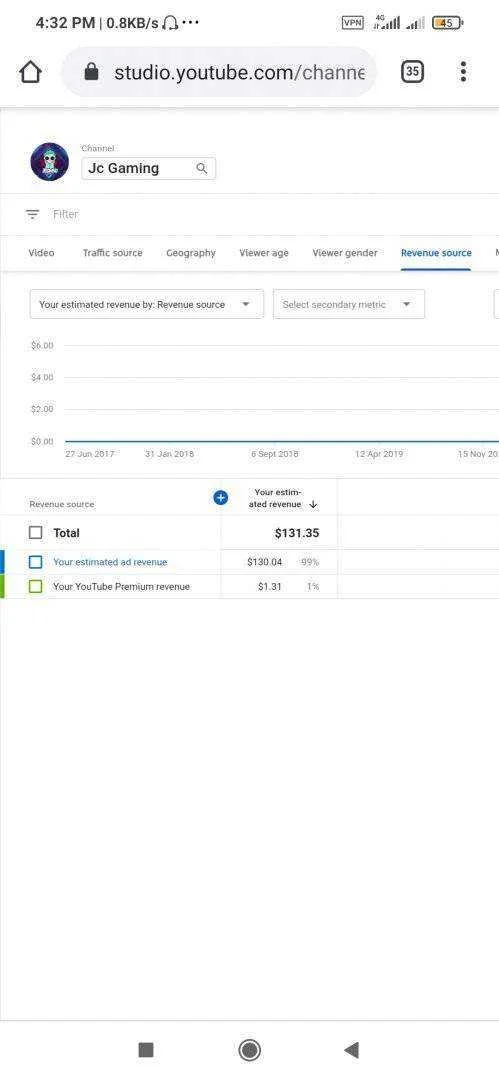
Task: Click the Total row label
Action: point(66,533)
